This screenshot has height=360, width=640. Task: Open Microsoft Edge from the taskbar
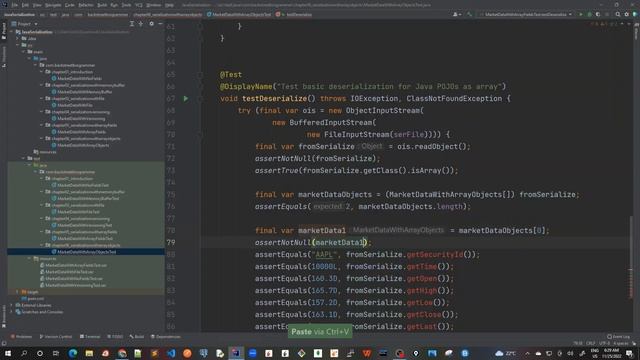pyautogui.click(x=73, y=353)
